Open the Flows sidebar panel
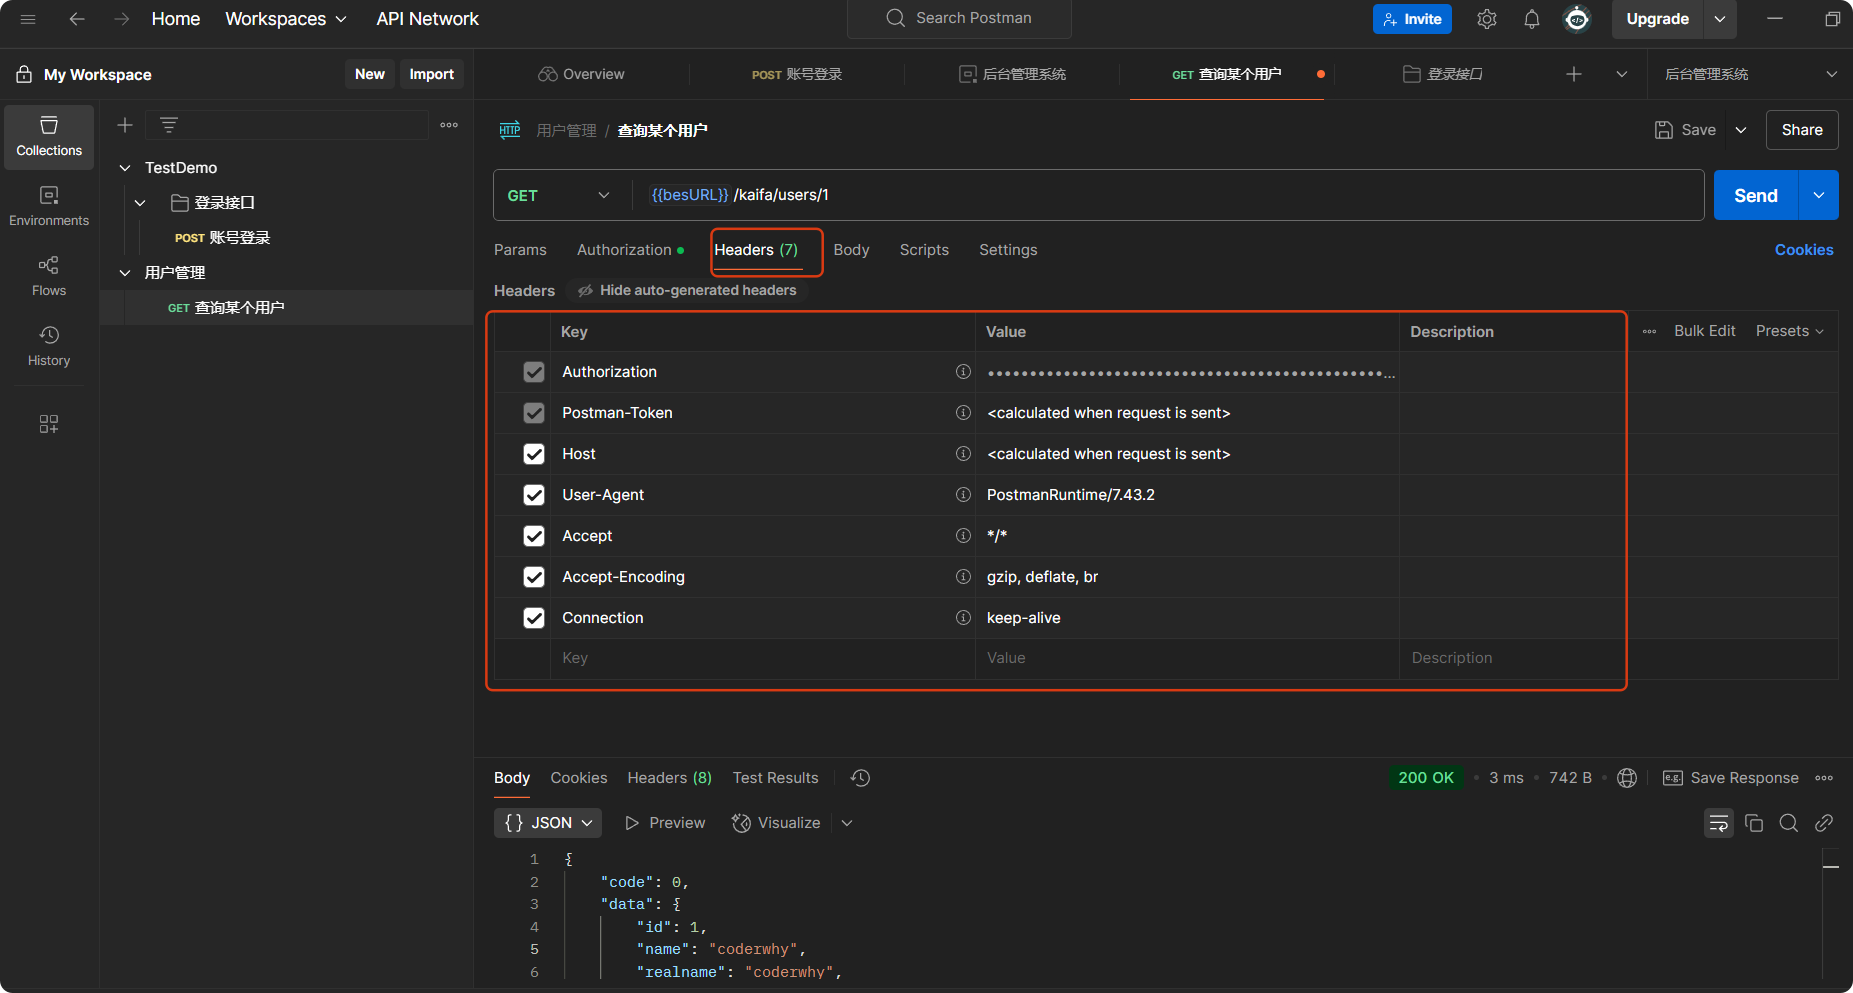Screen dimensions: 1853x993 click(49, 277)
